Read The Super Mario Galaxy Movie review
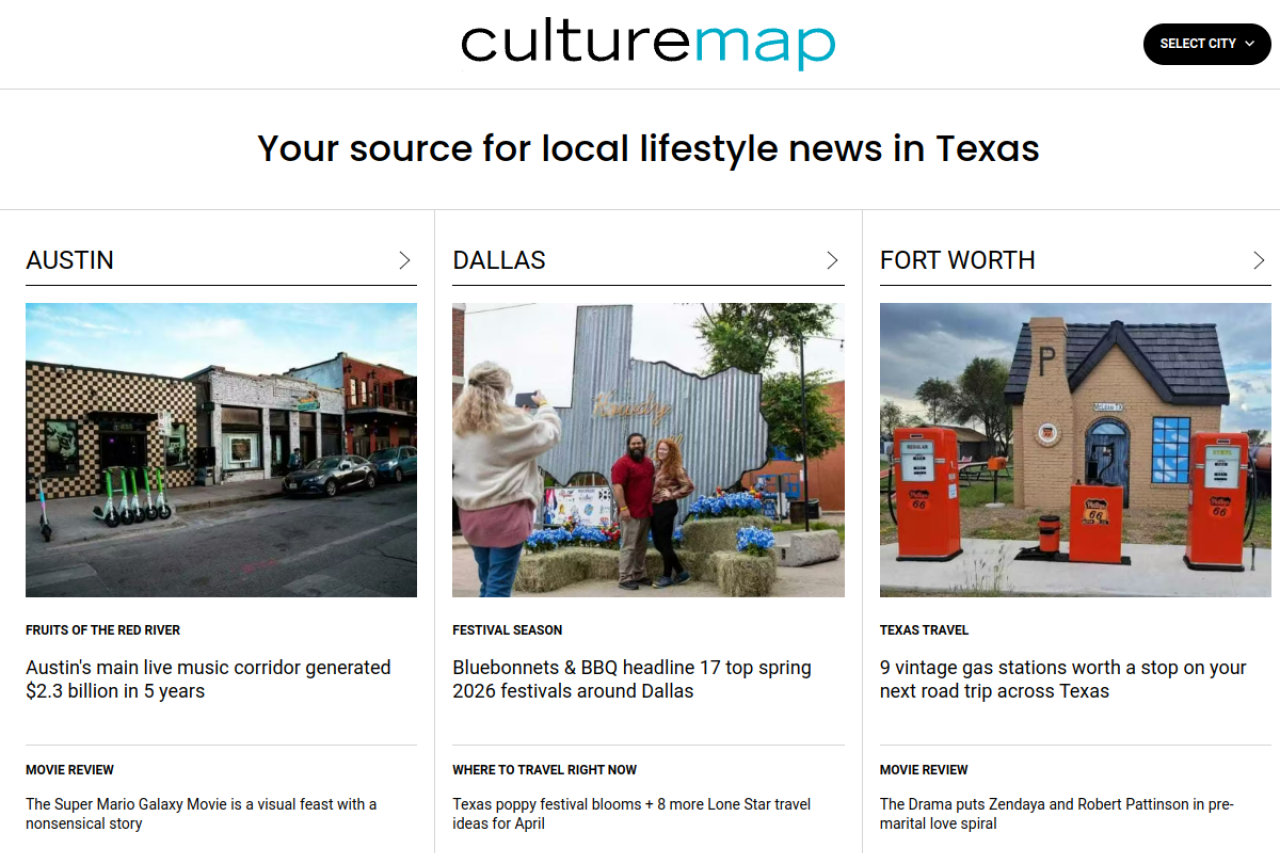 coord(201,814)
